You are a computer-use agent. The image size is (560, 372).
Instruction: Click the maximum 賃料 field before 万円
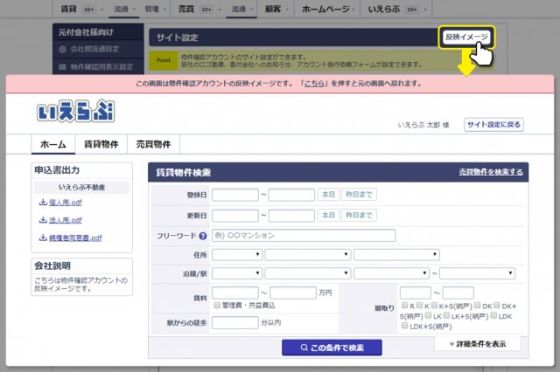coord(293,293)
